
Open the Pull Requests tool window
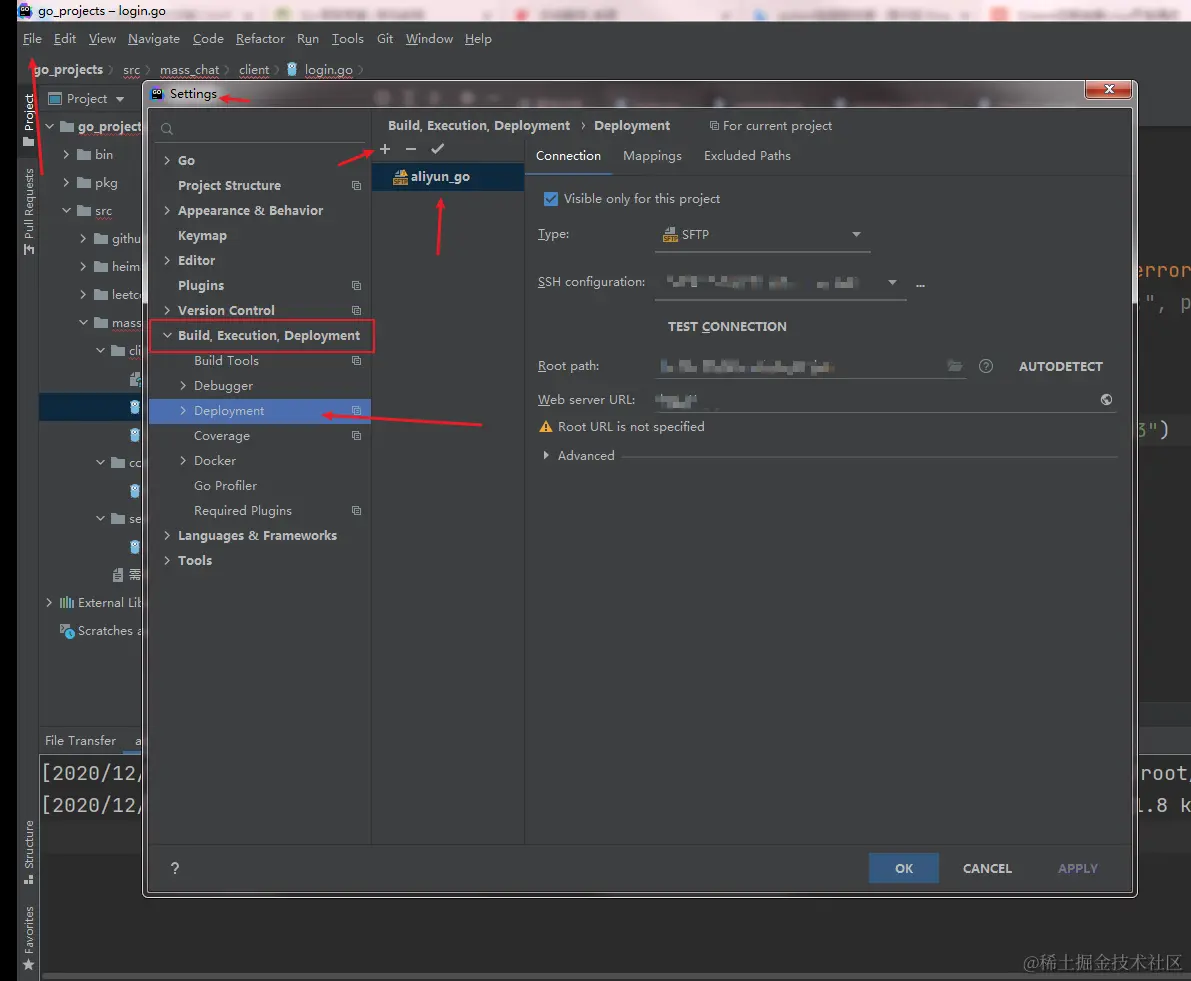pyautogui.click(x=29, y=211)
